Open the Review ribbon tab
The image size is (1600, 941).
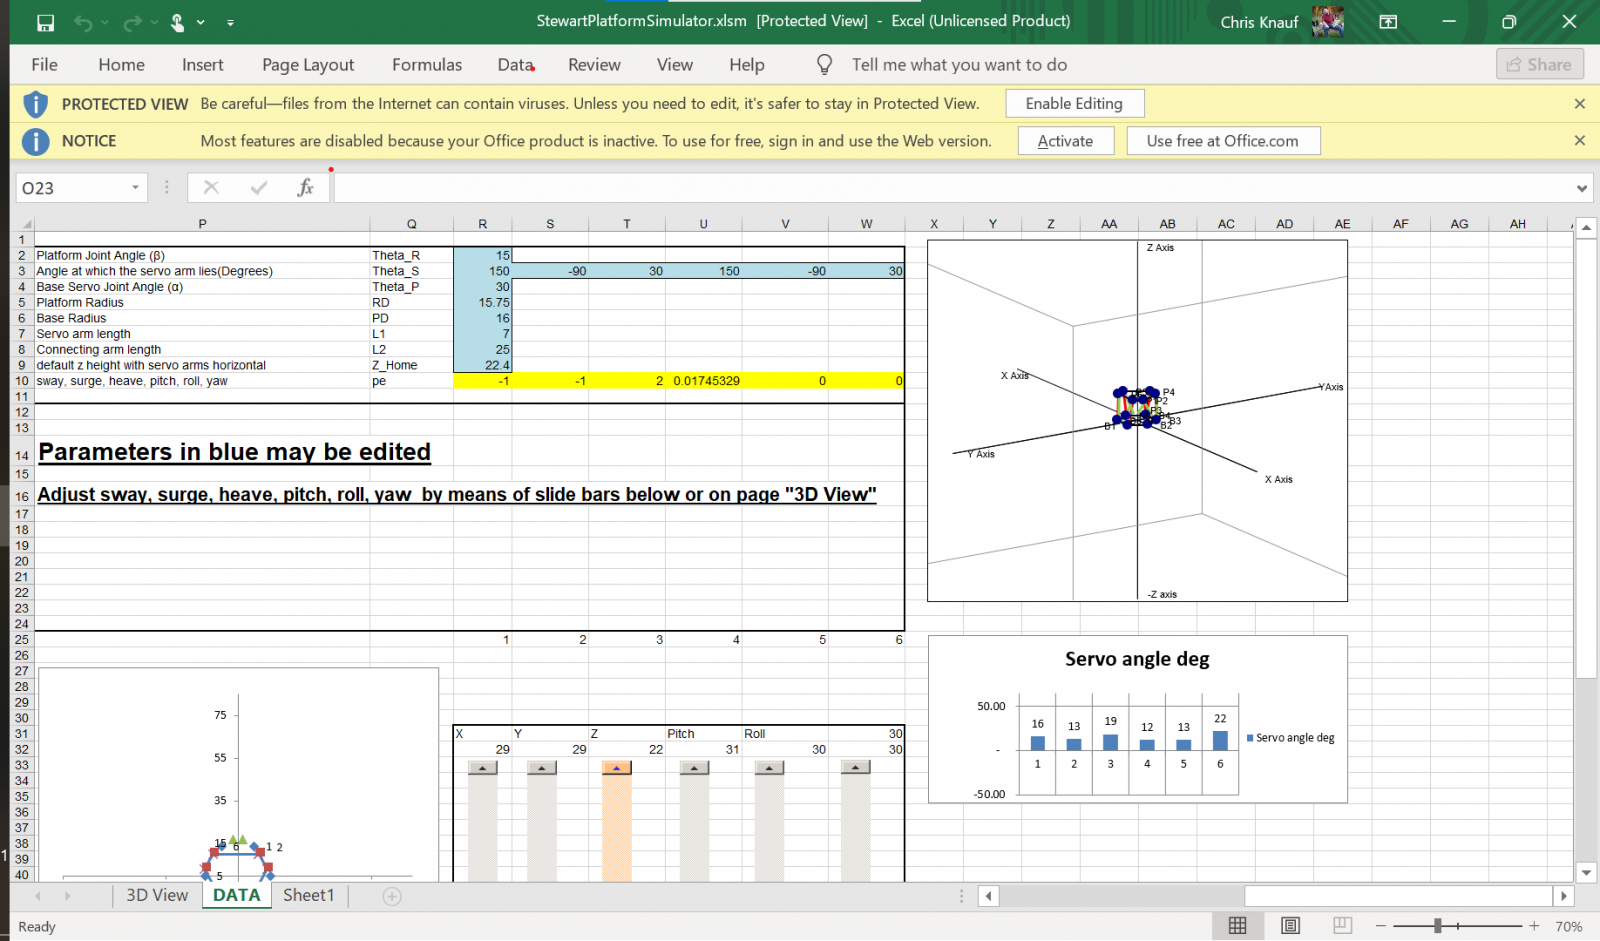coord(594,65)
